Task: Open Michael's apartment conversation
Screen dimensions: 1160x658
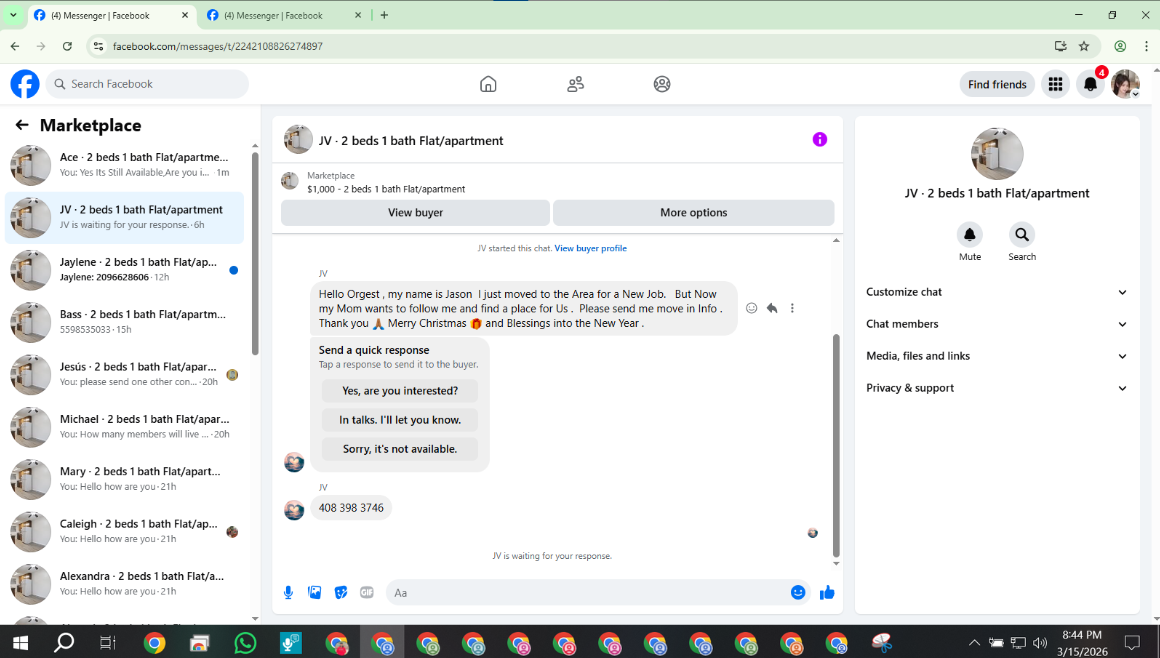Action: coord(124,427)
